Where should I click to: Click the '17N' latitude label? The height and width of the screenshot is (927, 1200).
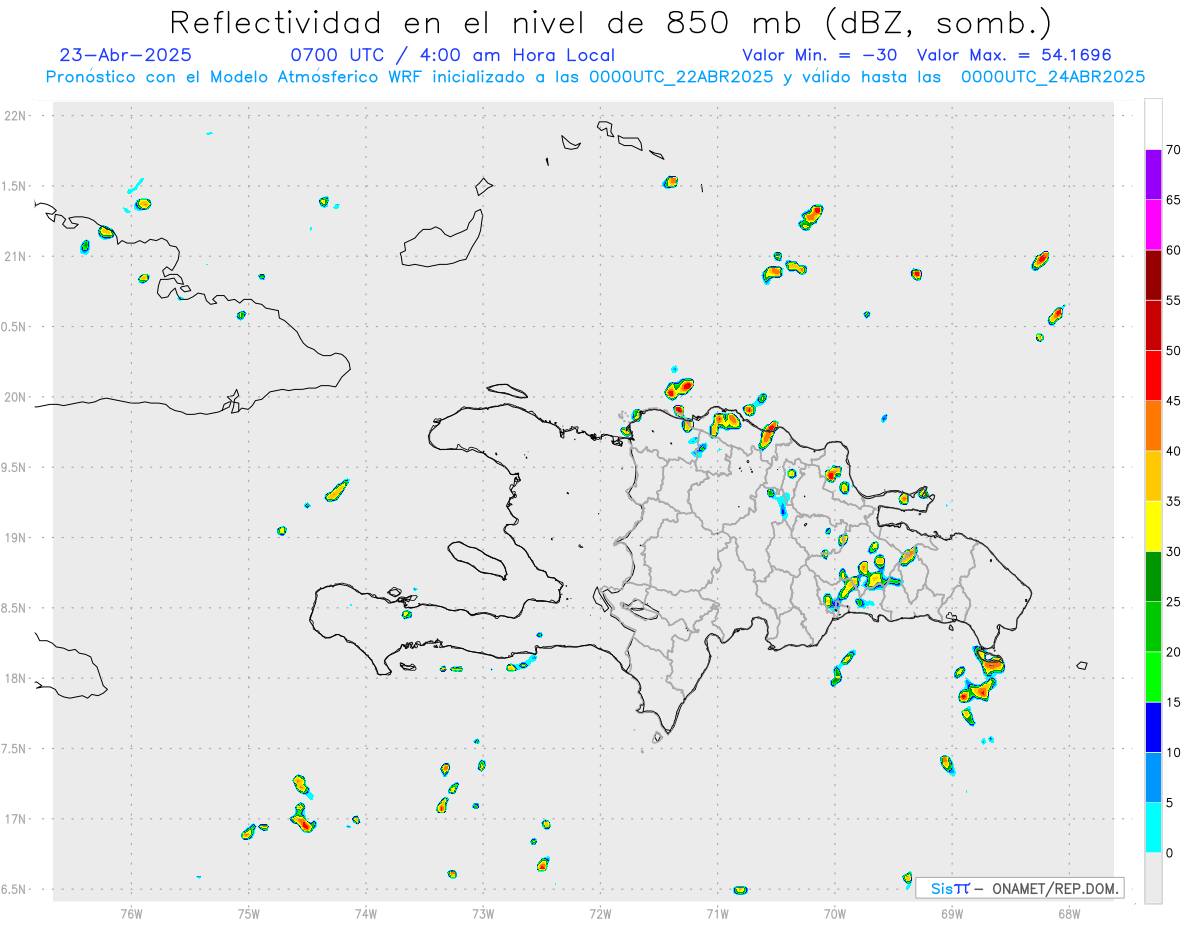(x=16, y=819)
